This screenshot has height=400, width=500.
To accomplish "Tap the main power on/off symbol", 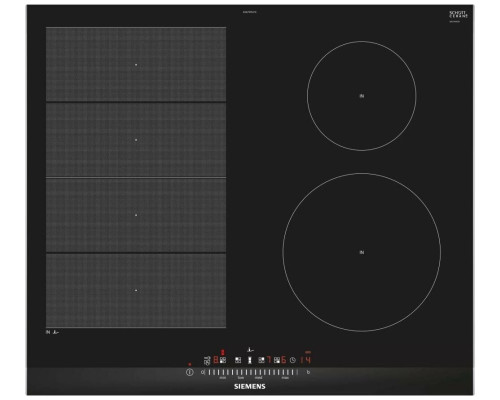I will click(190, 372).
